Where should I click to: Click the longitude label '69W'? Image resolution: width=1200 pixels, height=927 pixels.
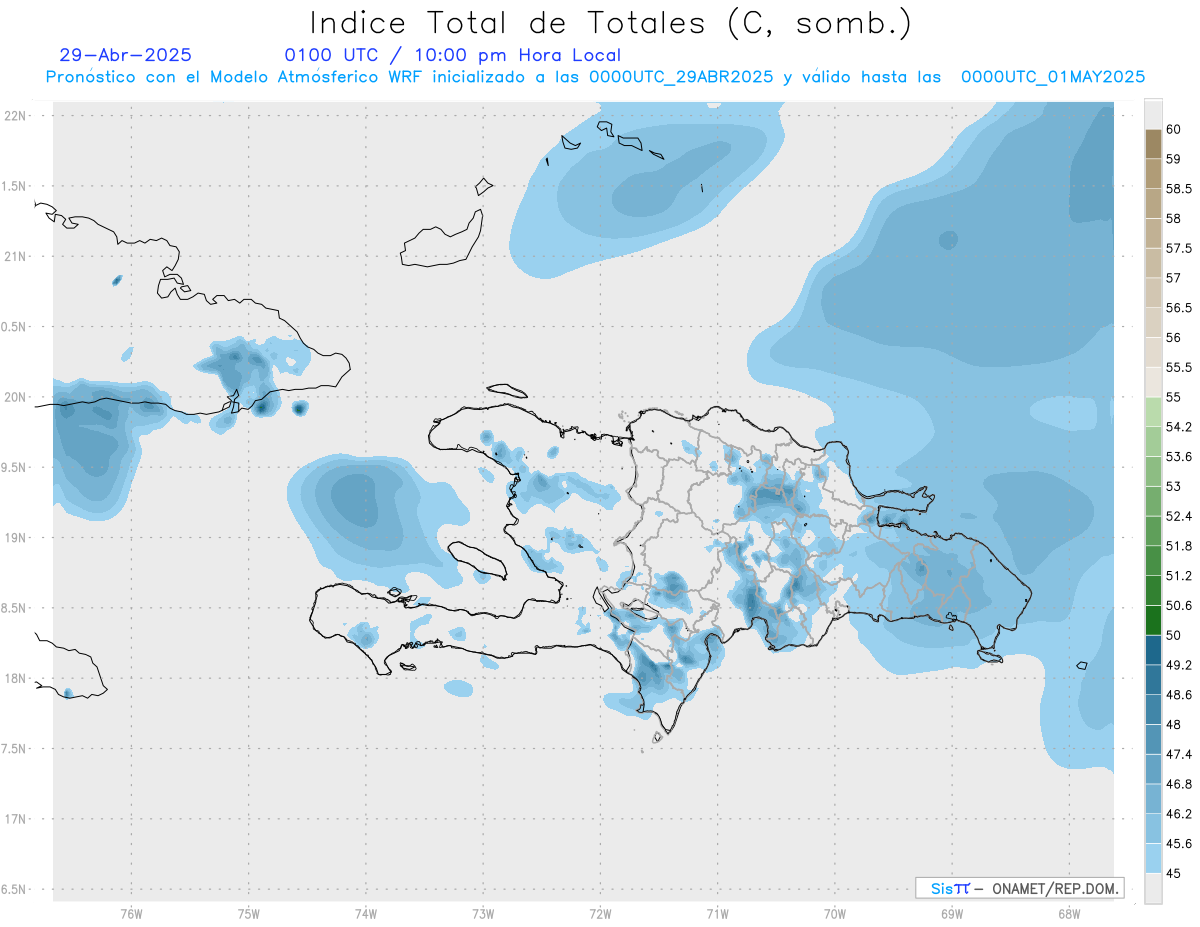coord(952,914)
